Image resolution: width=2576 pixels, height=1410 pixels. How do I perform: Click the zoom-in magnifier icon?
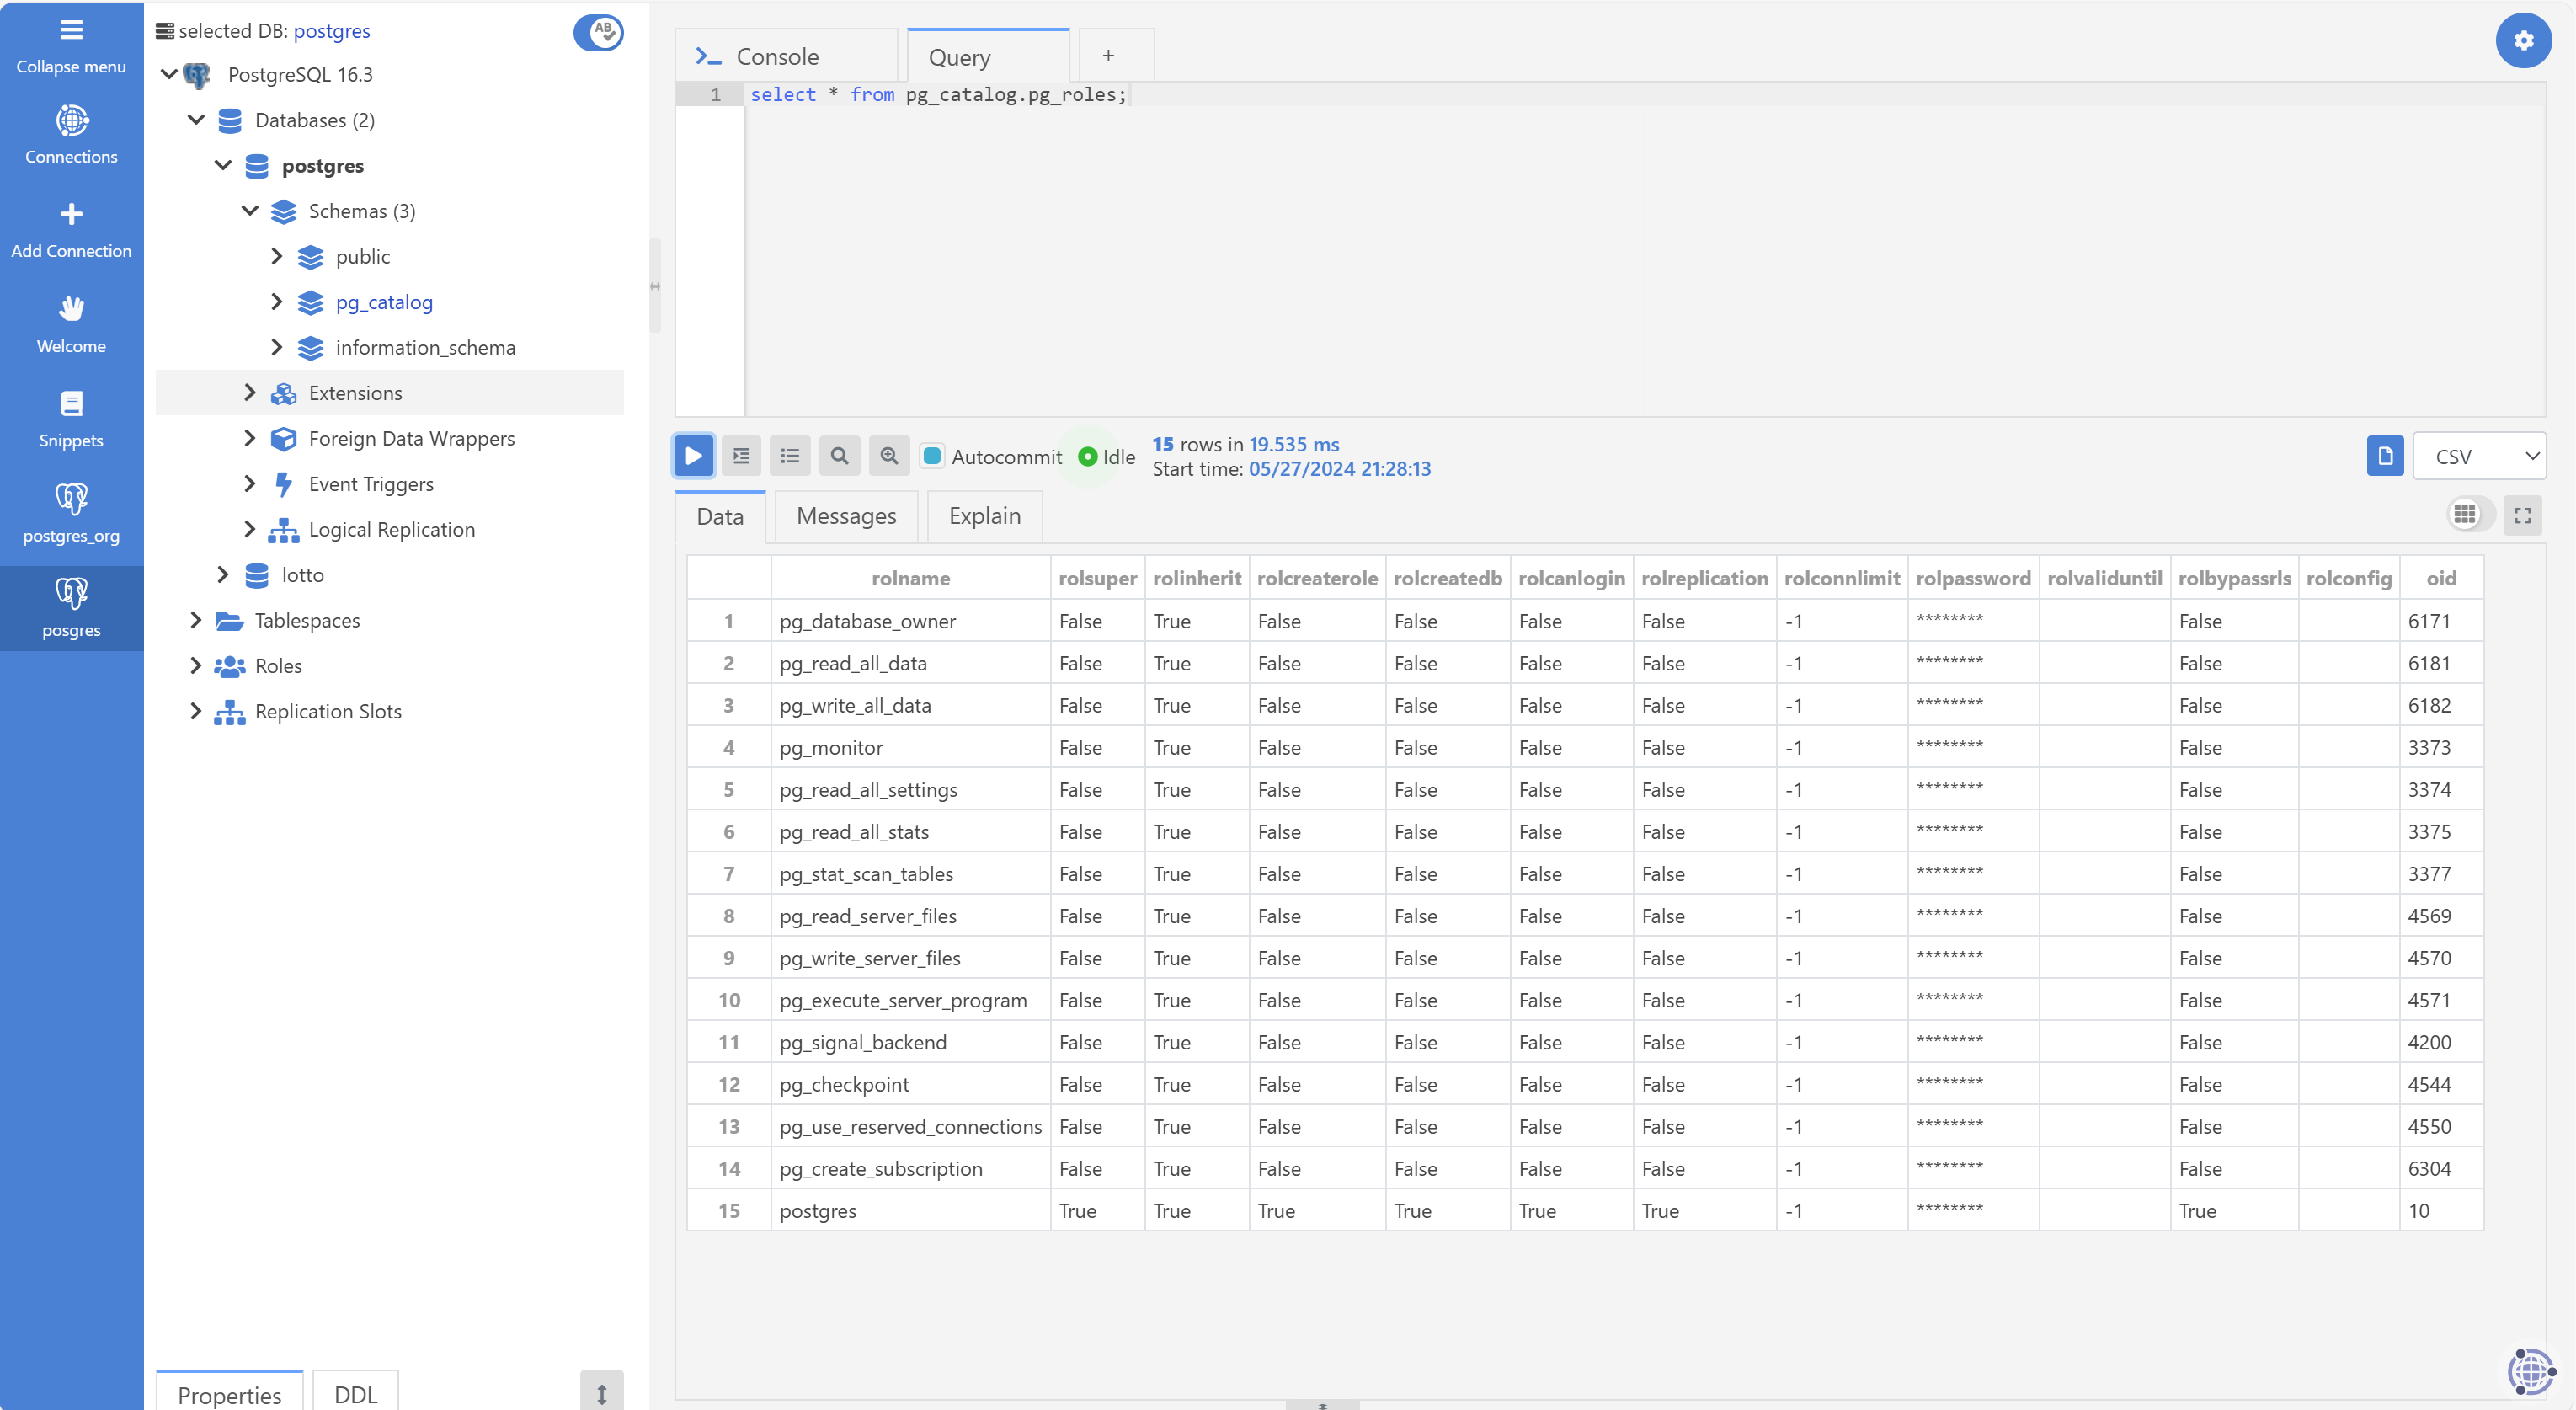click(888, 457)
